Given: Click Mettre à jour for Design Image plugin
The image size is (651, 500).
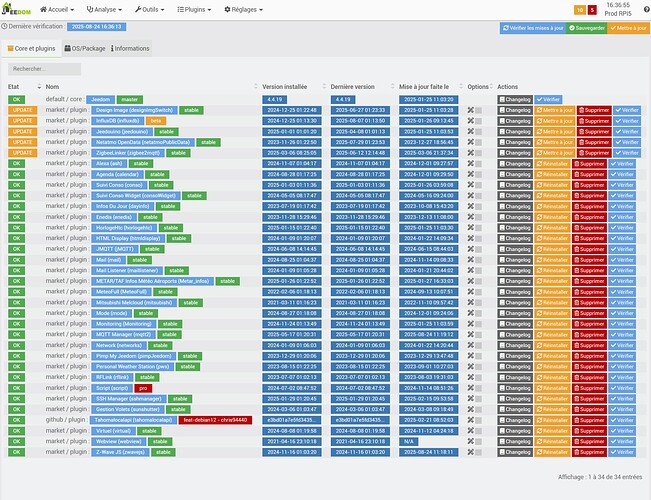Looking at the screenshot, I should click(555, 110).
